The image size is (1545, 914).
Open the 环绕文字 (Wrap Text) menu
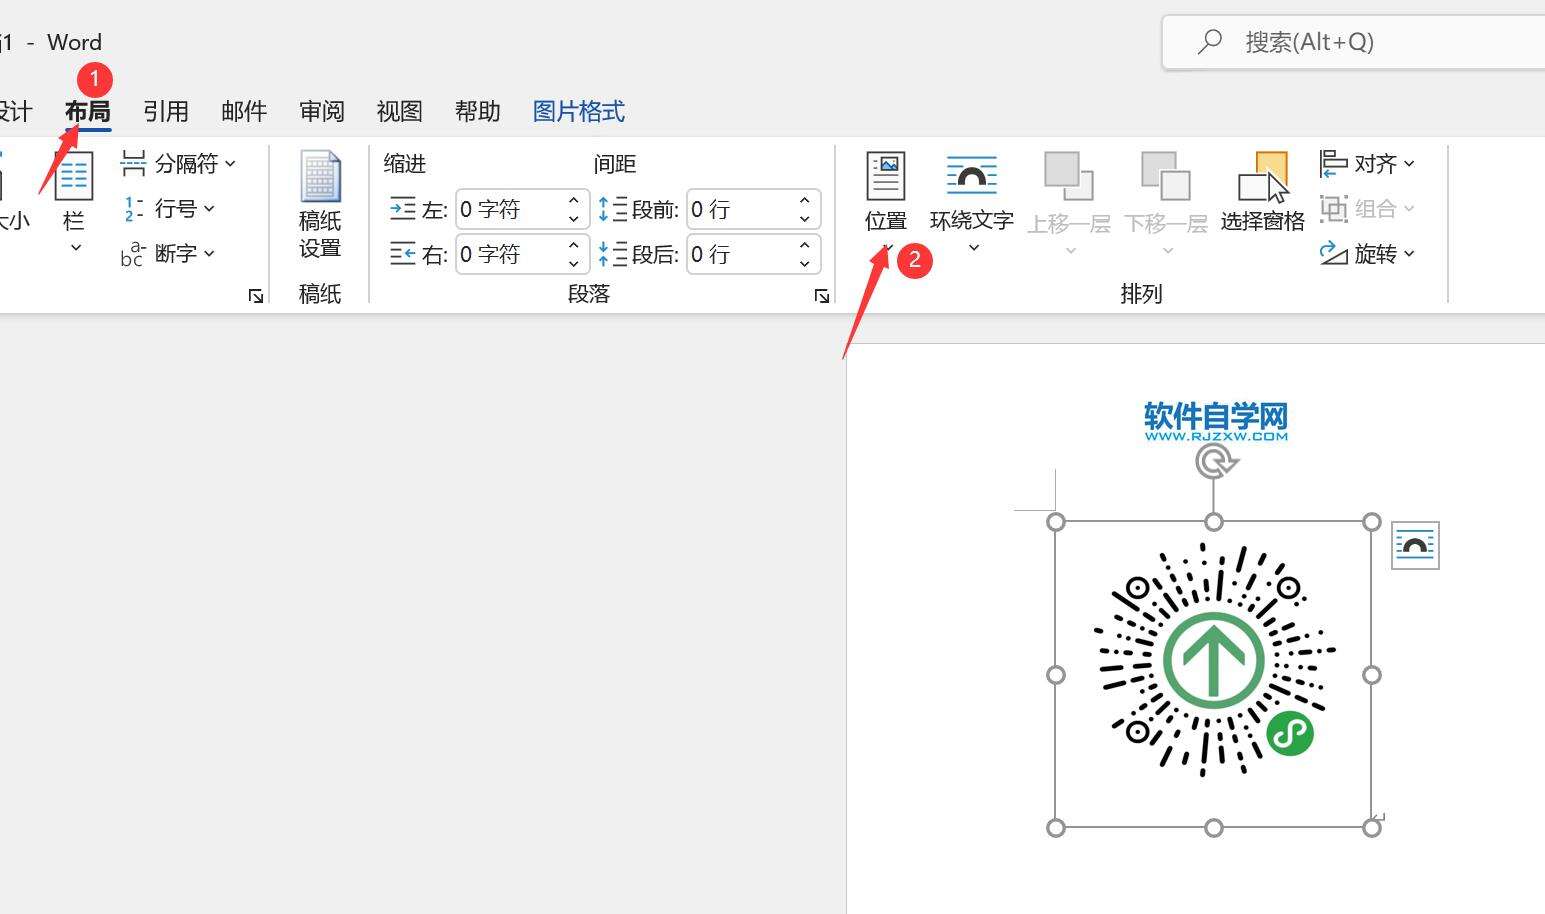tap(971, 200)
